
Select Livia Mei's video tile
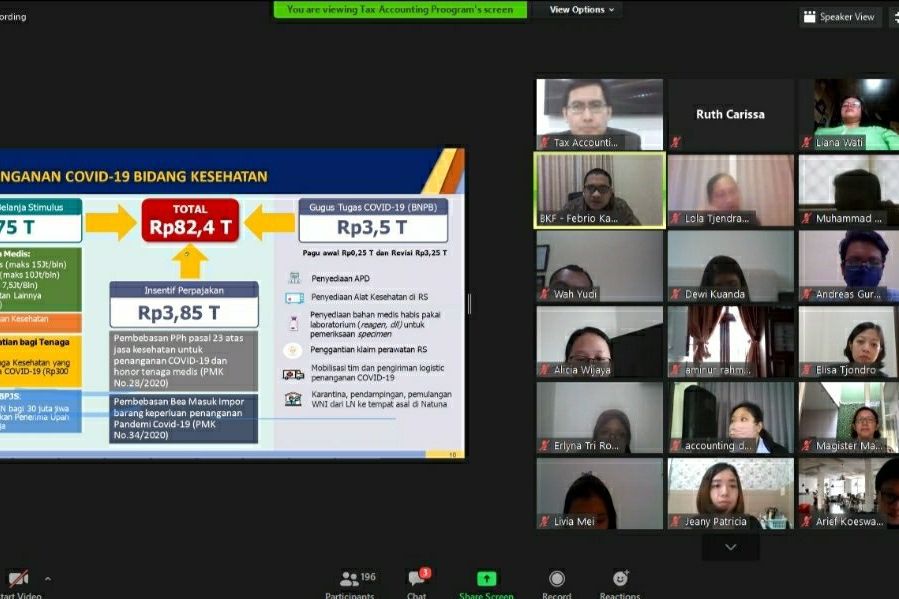coord(600,493)
